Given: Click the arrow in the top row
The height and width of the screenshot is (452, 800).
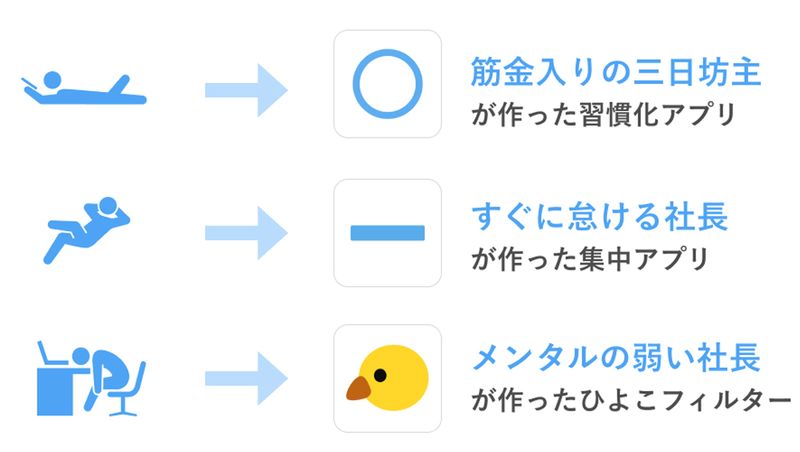Looking at the screenshot, I should click(x=246, y=90).
